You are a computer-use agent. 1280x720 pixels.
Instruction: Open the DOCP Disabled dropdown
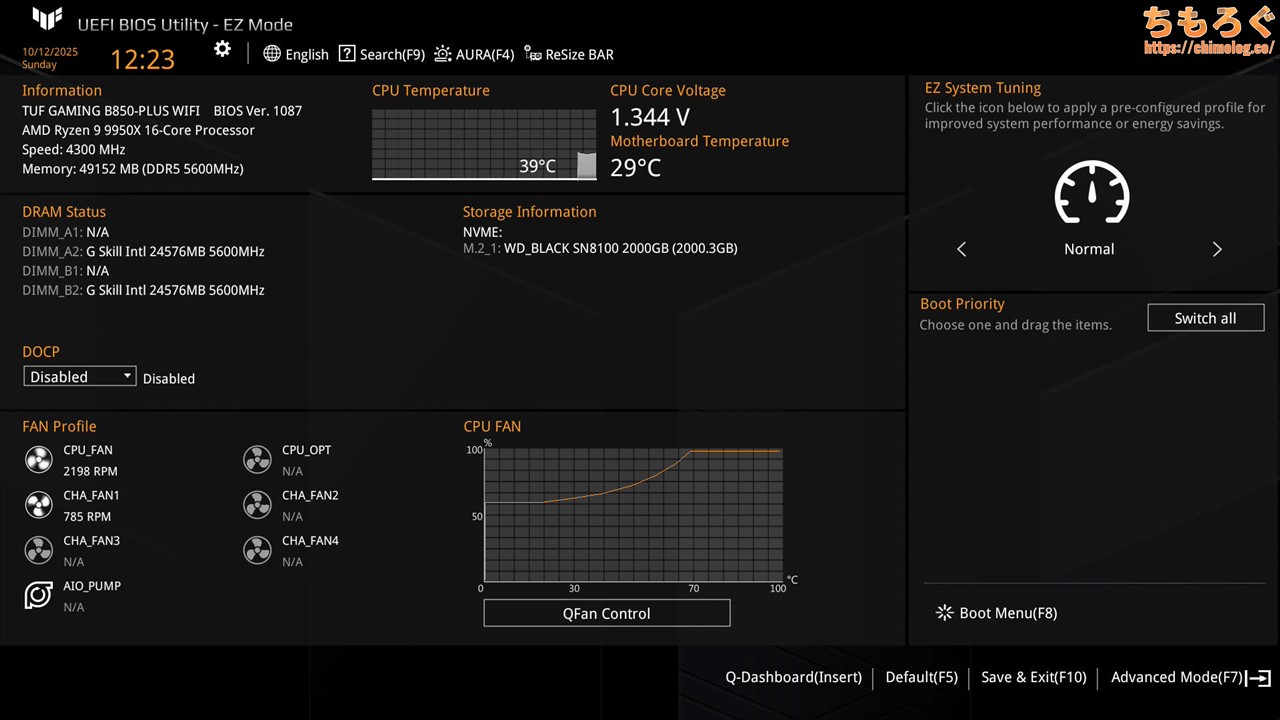(79, 377)
